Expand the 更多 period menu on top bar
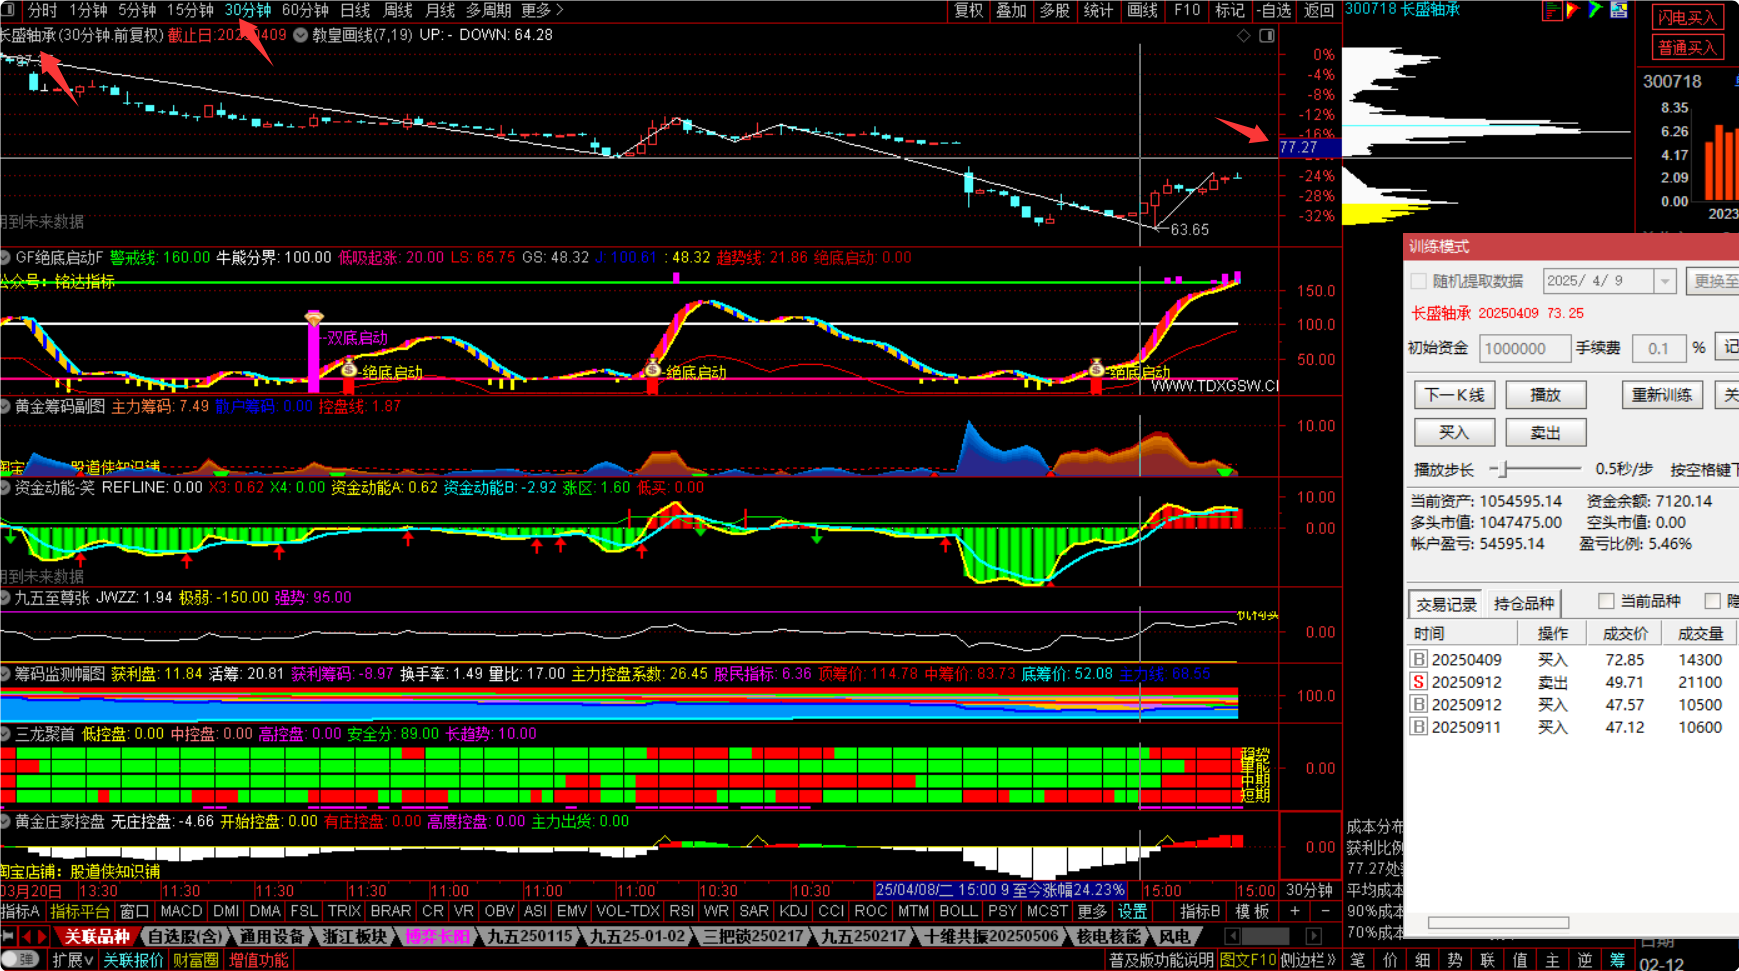Viewport: 1739px width, 971px height. 542,10
